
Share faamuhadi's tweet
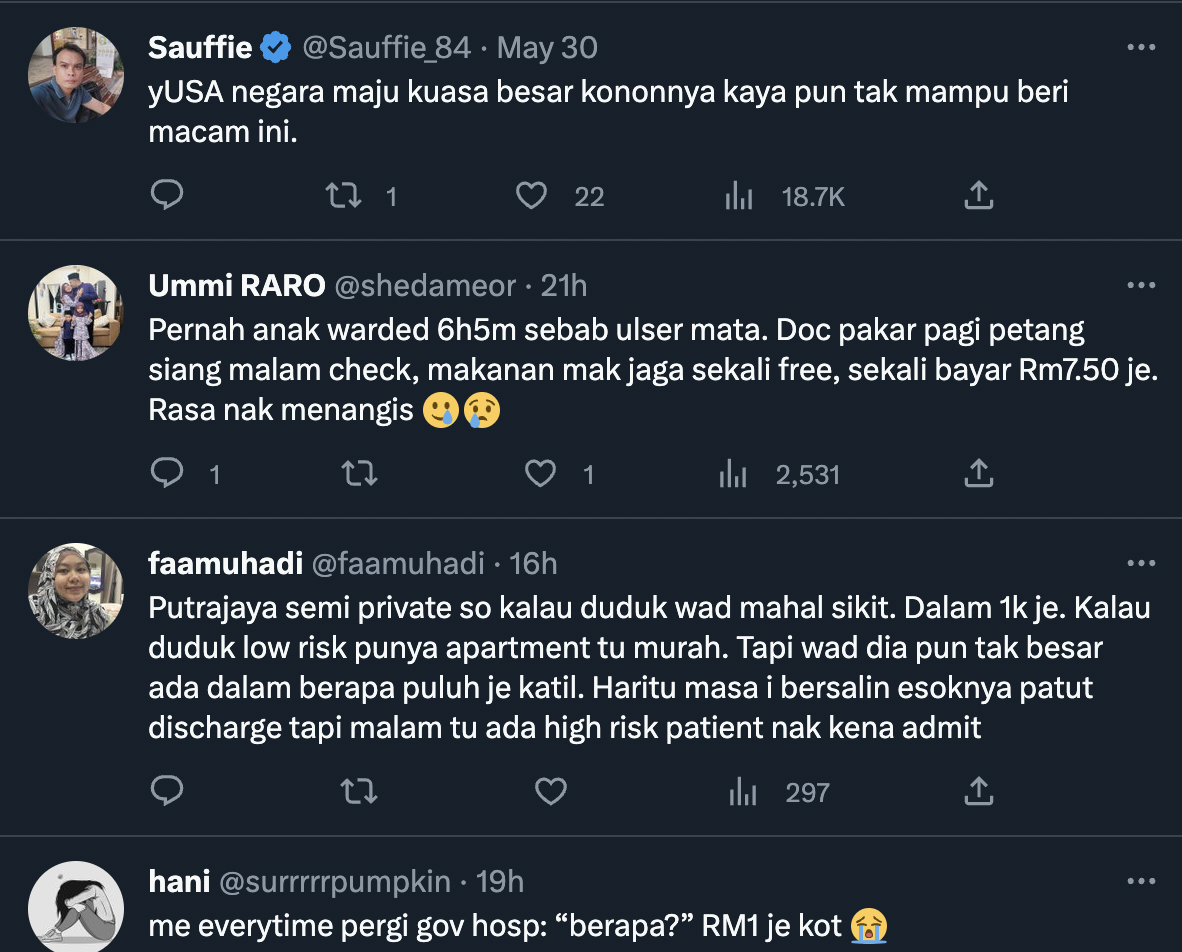pyautogui.click(x=978, y=792)
